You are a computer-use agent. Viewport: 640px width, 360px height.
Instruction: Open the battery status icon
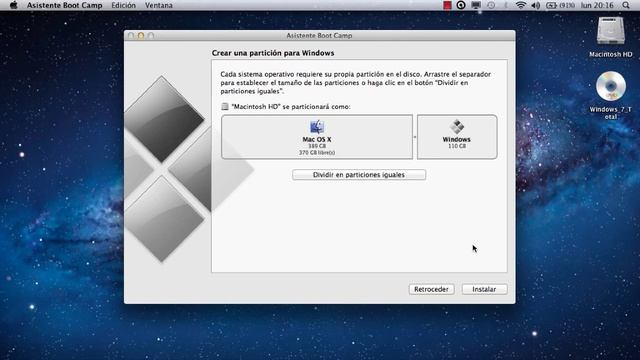coord(560,5)
